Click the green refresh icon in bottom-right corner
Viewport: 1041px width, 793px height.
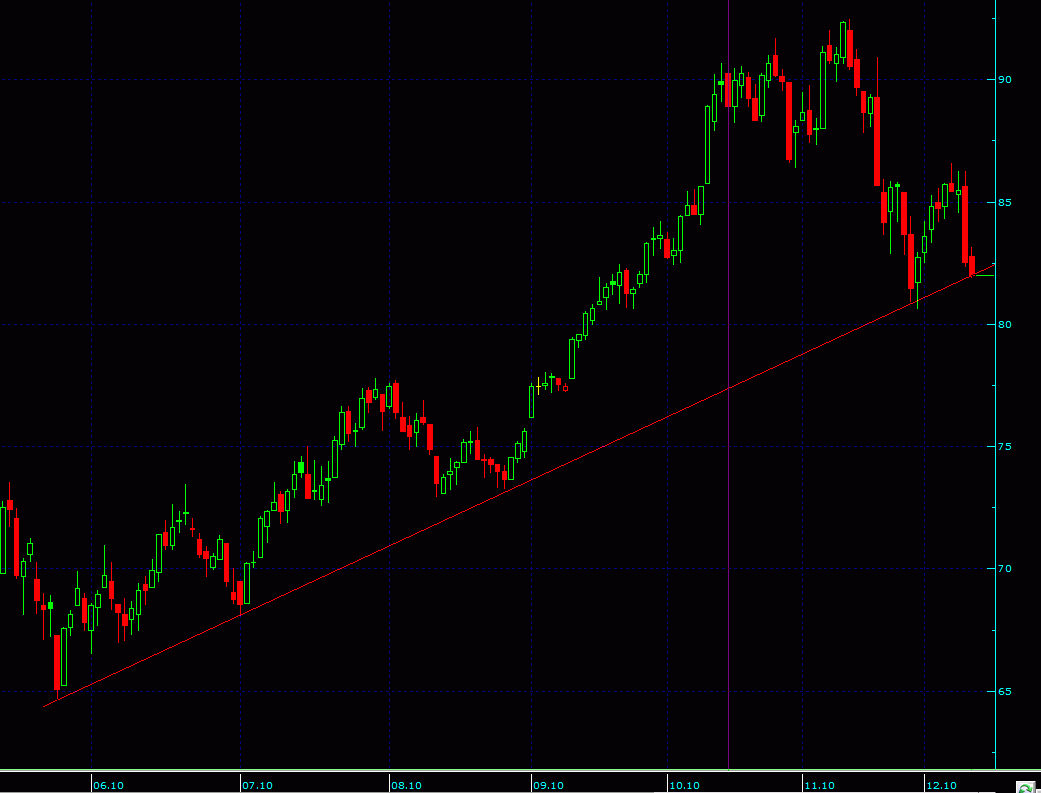[1026, 786]
